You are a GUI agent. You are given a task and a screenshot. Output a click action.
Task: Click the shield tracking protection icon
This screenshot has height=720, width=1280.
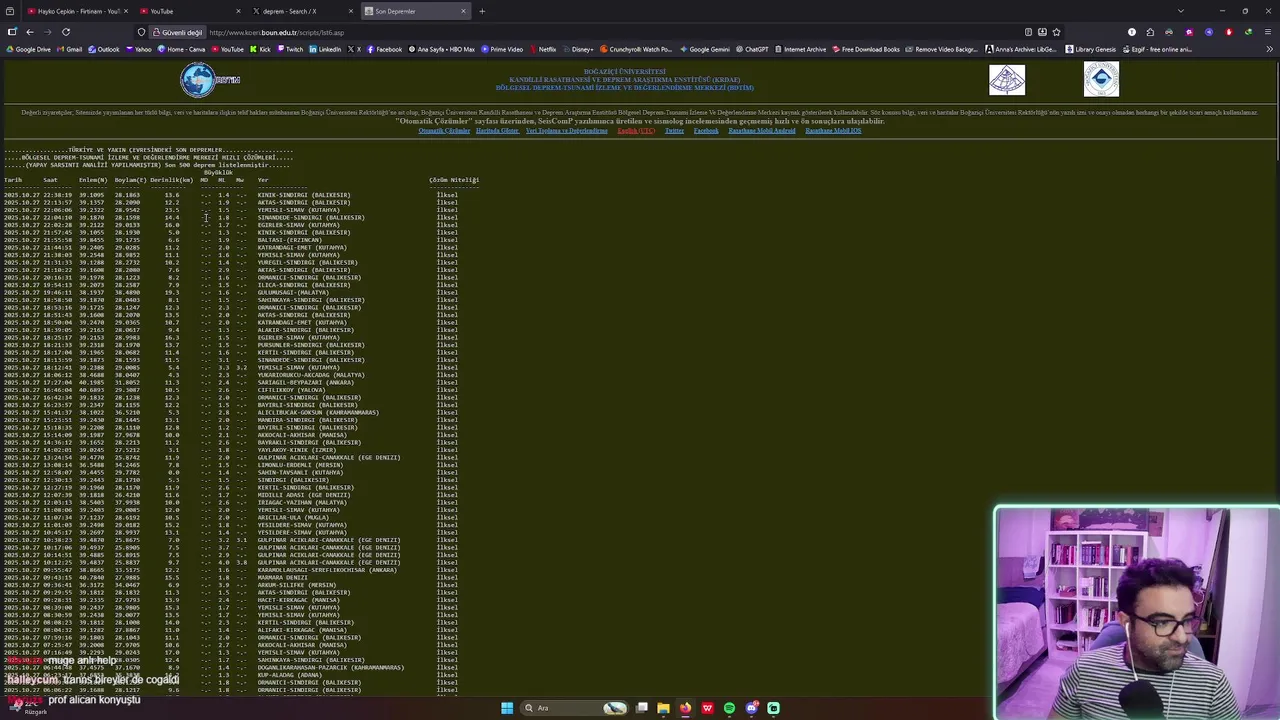point(141,32)
